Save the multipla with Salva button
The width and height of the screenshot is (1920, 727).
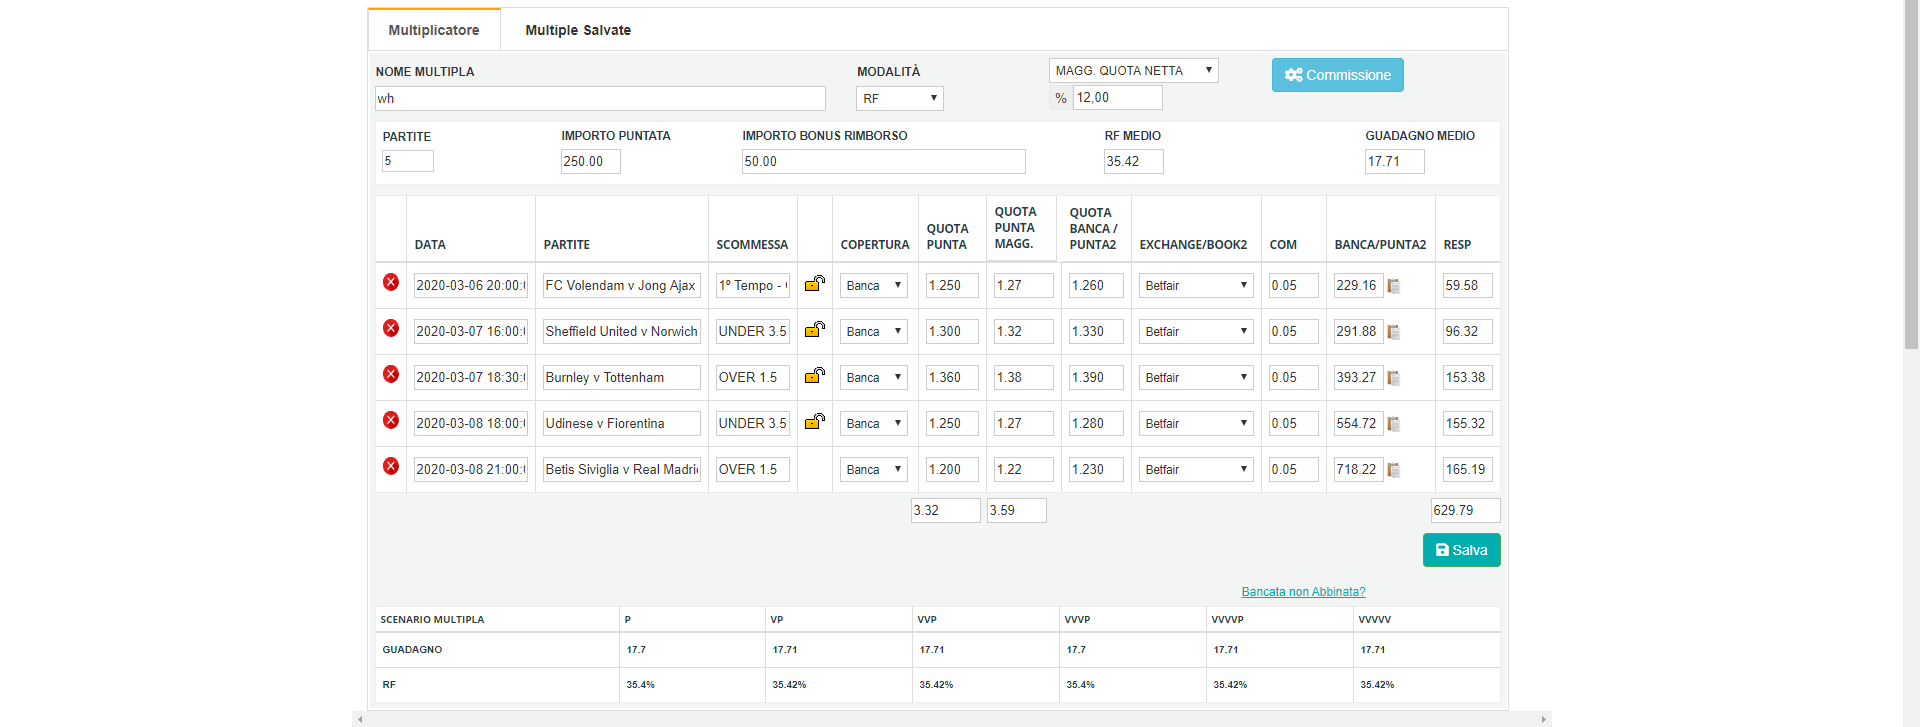[1462, 550]
